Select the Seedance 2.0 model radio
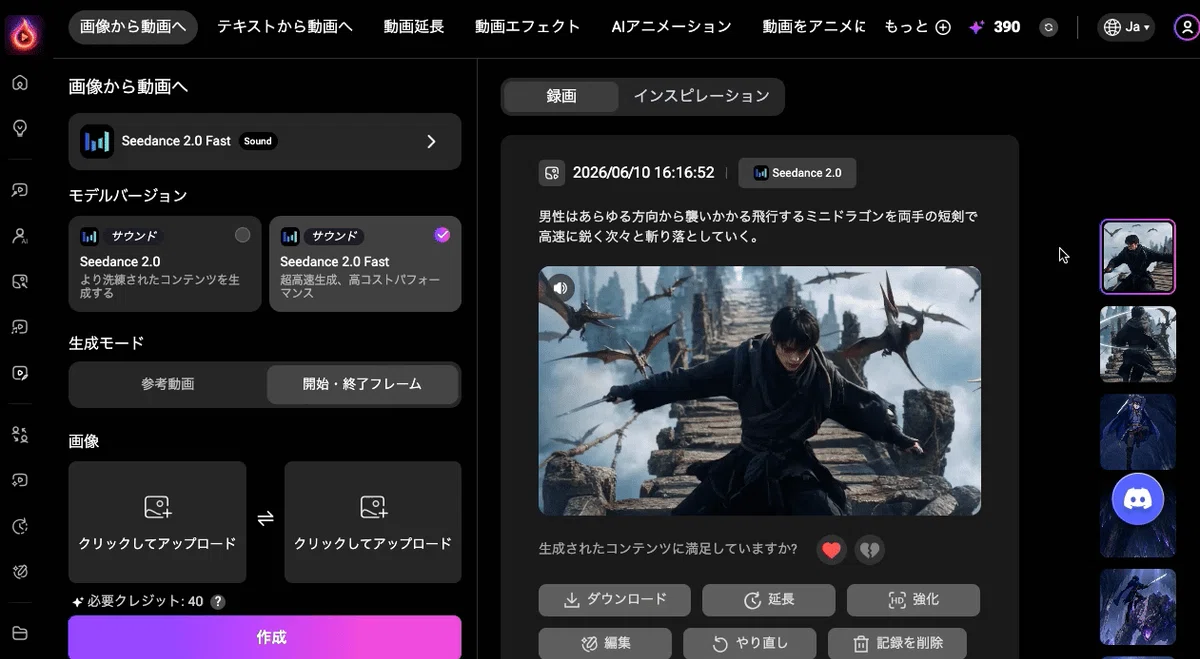1200x659 pixels. tap(242, 236)
